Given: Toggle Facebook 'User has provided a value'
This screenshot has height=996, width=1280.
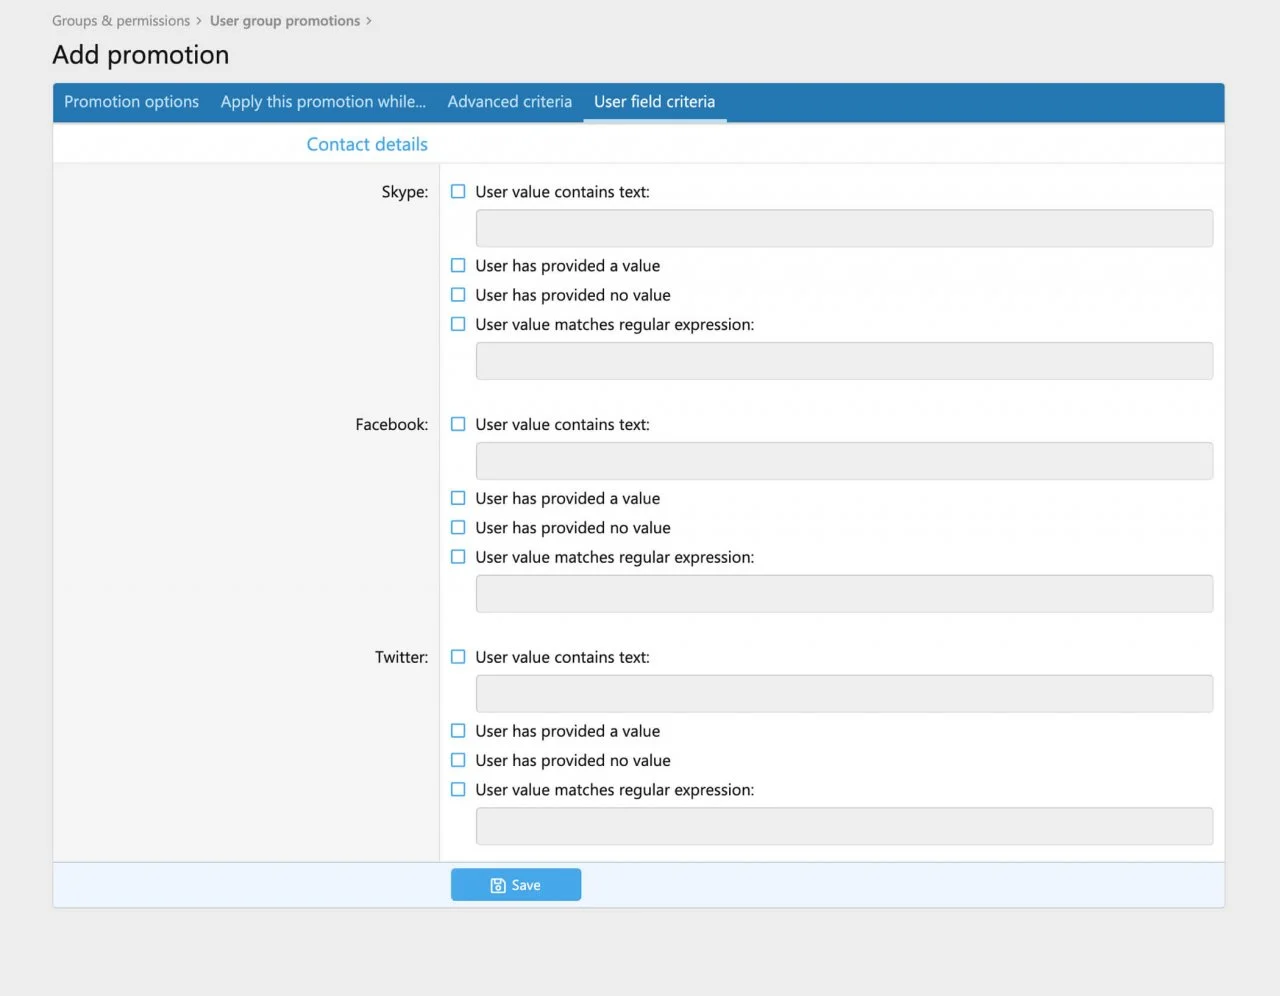Looking at the screenshot, I should (458, 498).
